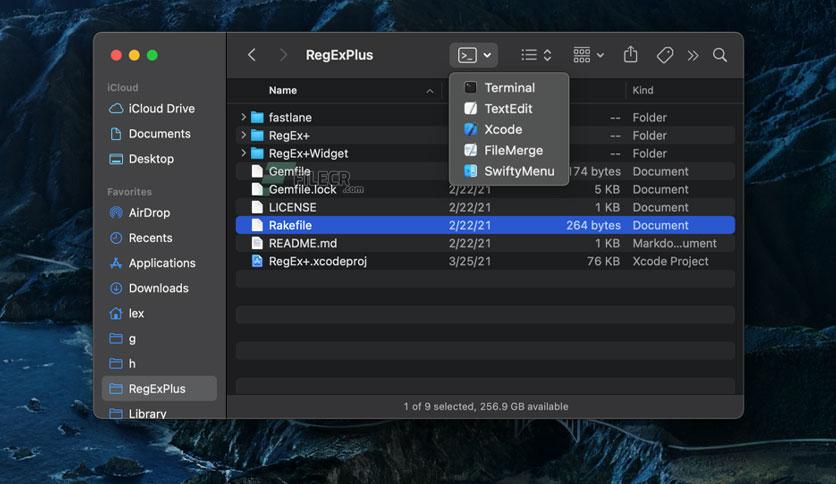Open iCloud Drive in sidebar
Screen dimensions: 836x484
tap(159, 109)
